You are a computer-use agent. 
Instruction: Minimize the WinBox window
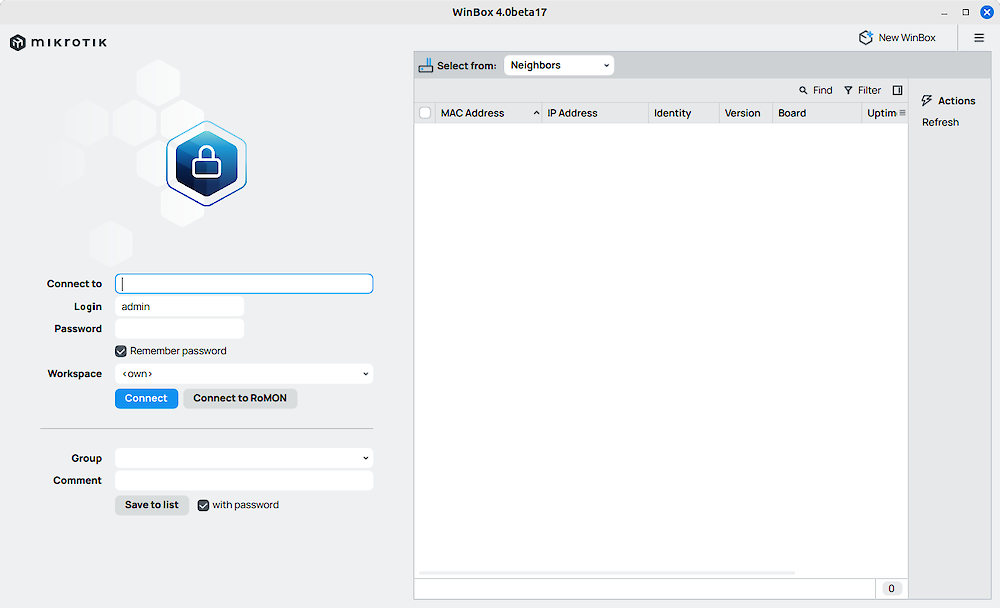coord(945,12)
